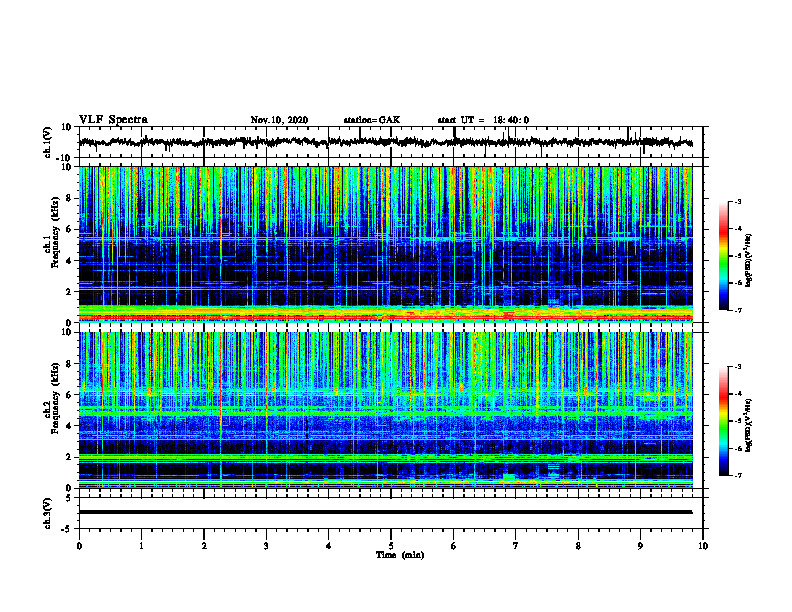This screenshot has width=792, height=612.
Task: Click time axis tick label "0"
Action: pos(79,546)
